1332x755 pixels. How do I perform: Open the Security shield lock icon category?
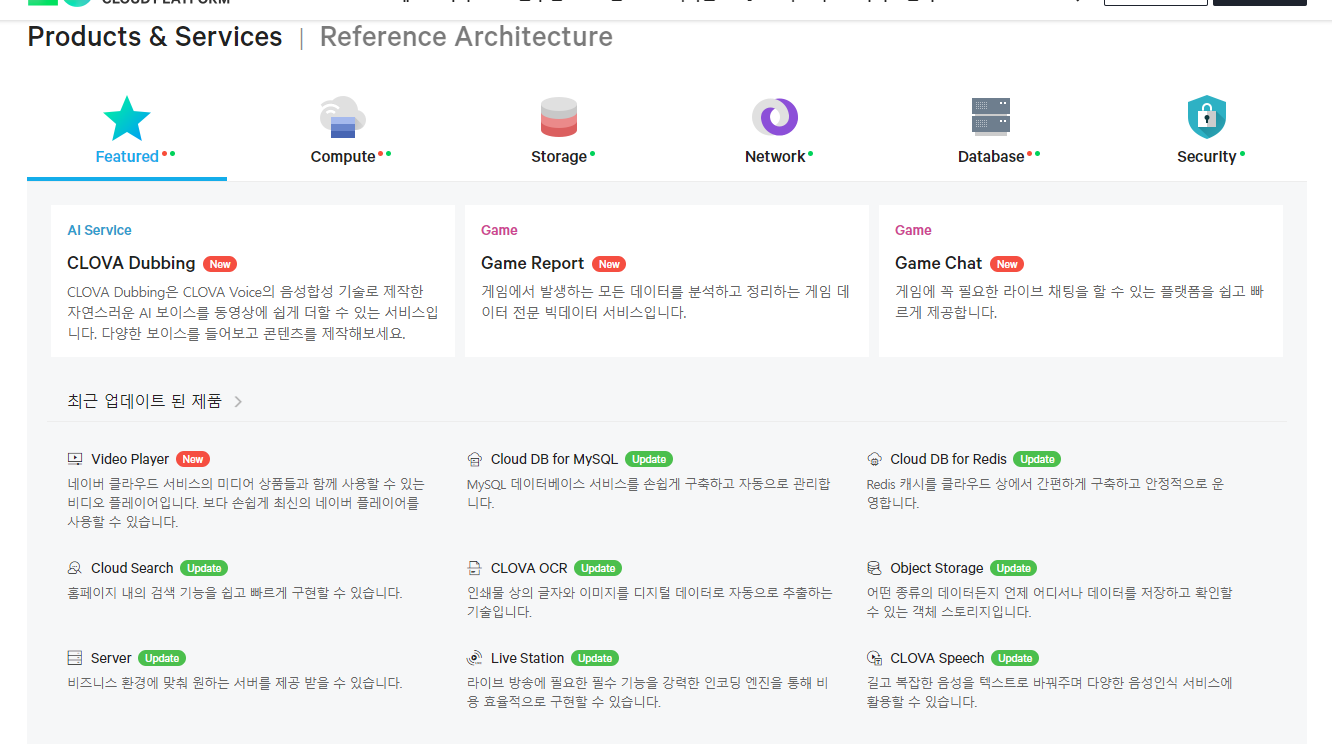pos(1207,118)
